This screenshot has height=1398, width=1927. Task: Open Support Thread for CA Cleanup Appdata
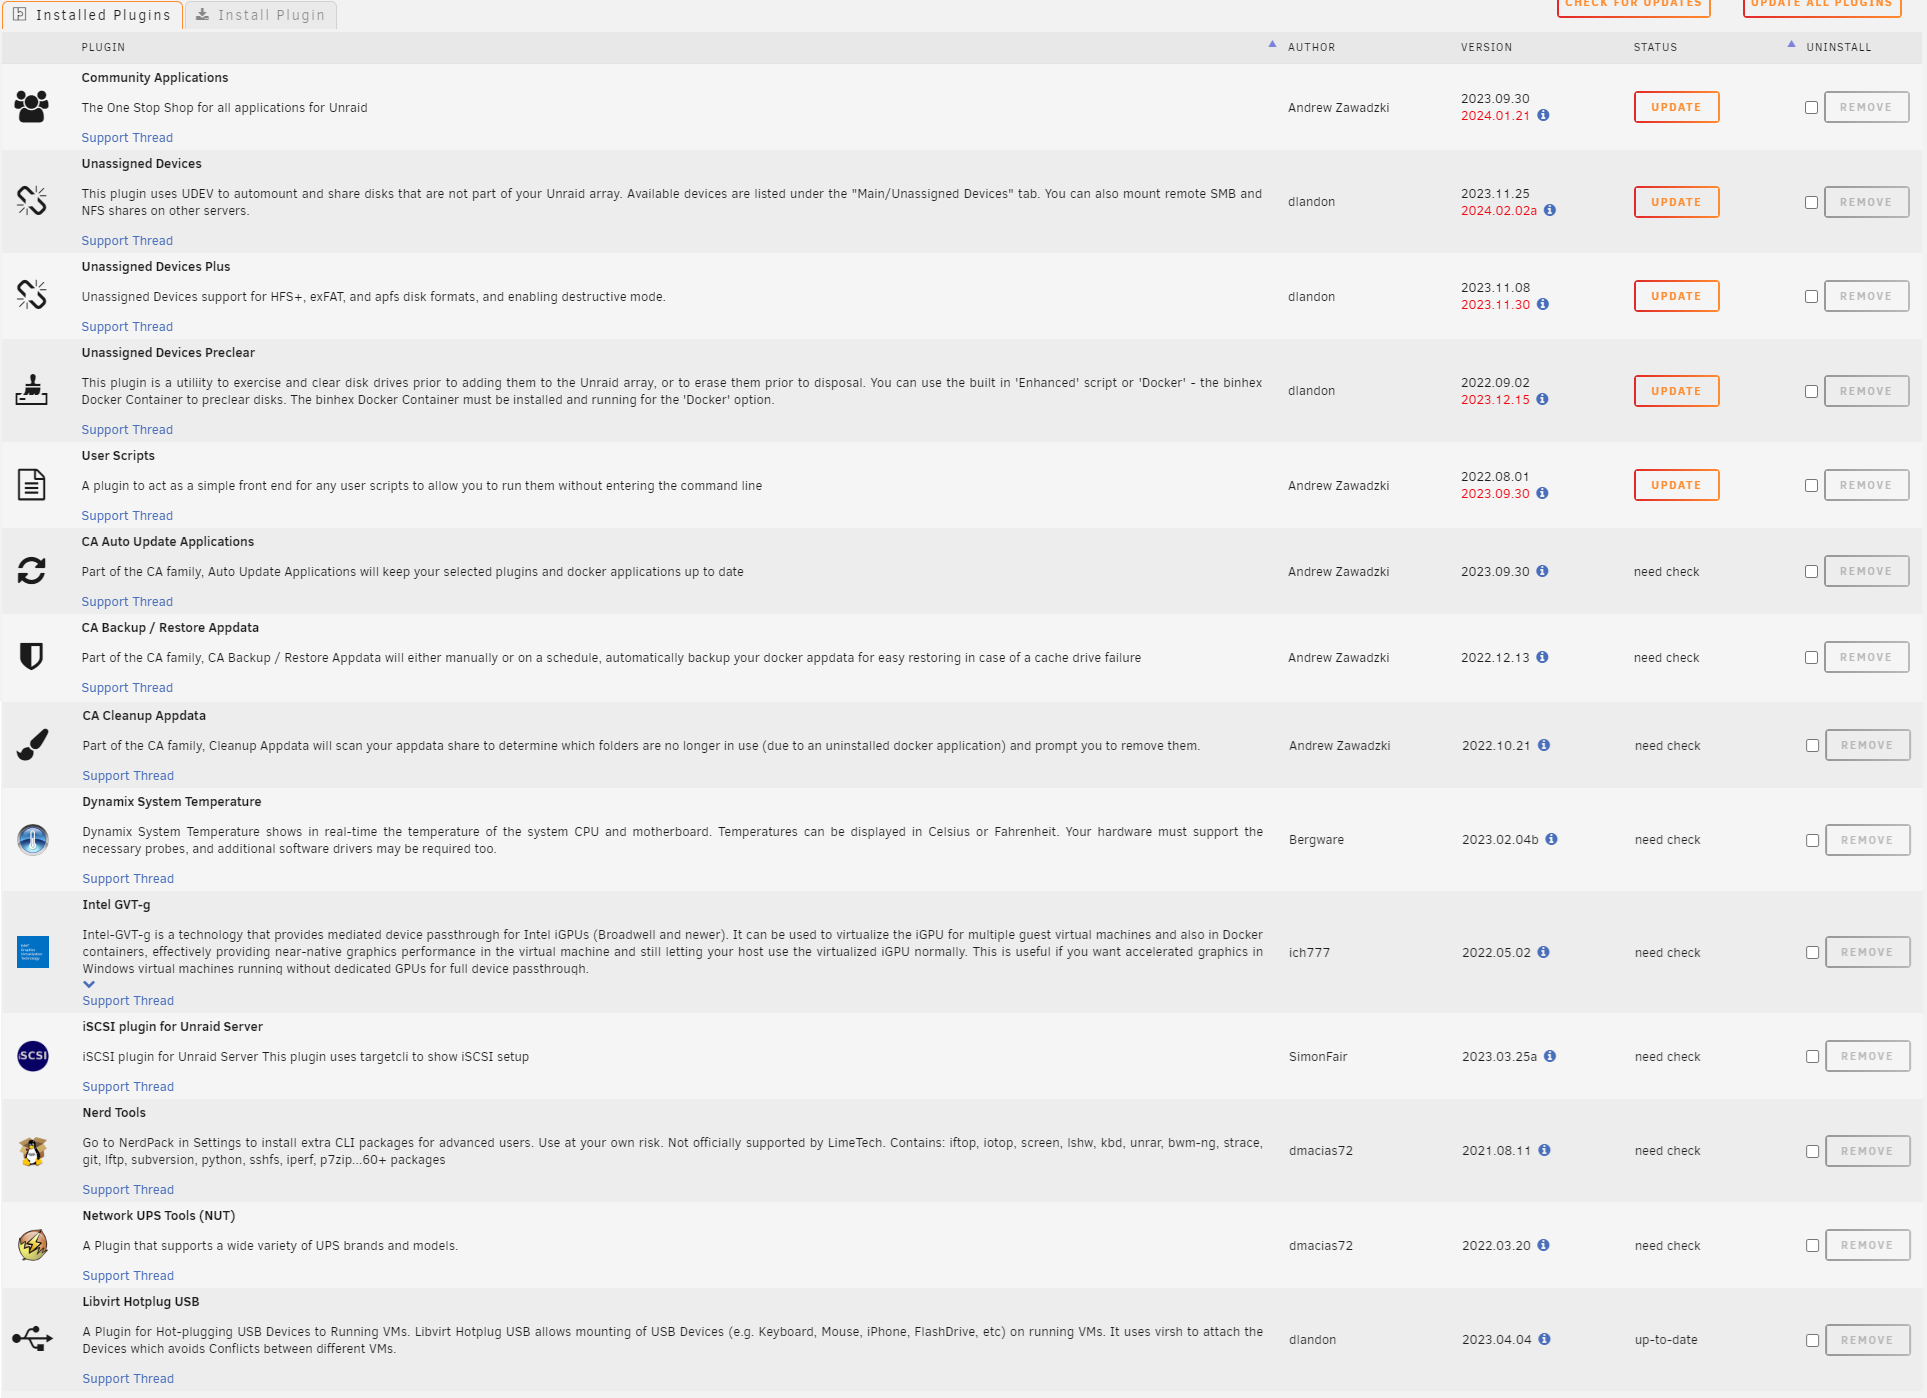point(128,775)
